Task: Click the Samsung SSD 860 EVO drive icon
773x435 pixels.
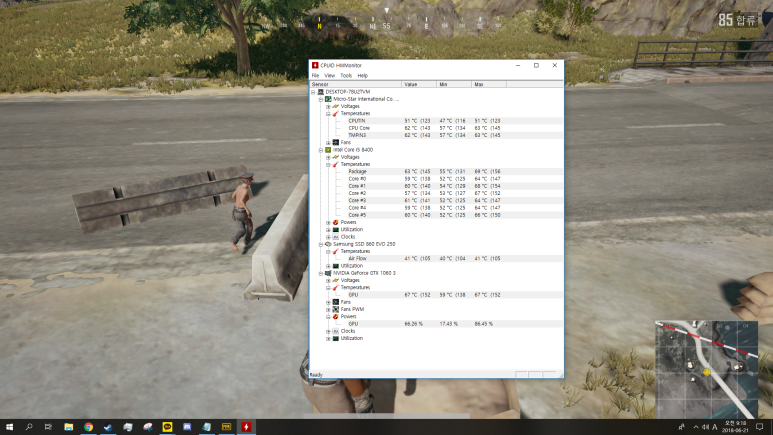Action: tap(328, 243)
